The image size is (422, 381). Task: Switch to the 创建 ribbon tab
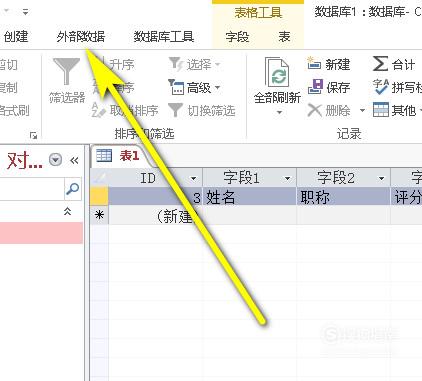15,36
